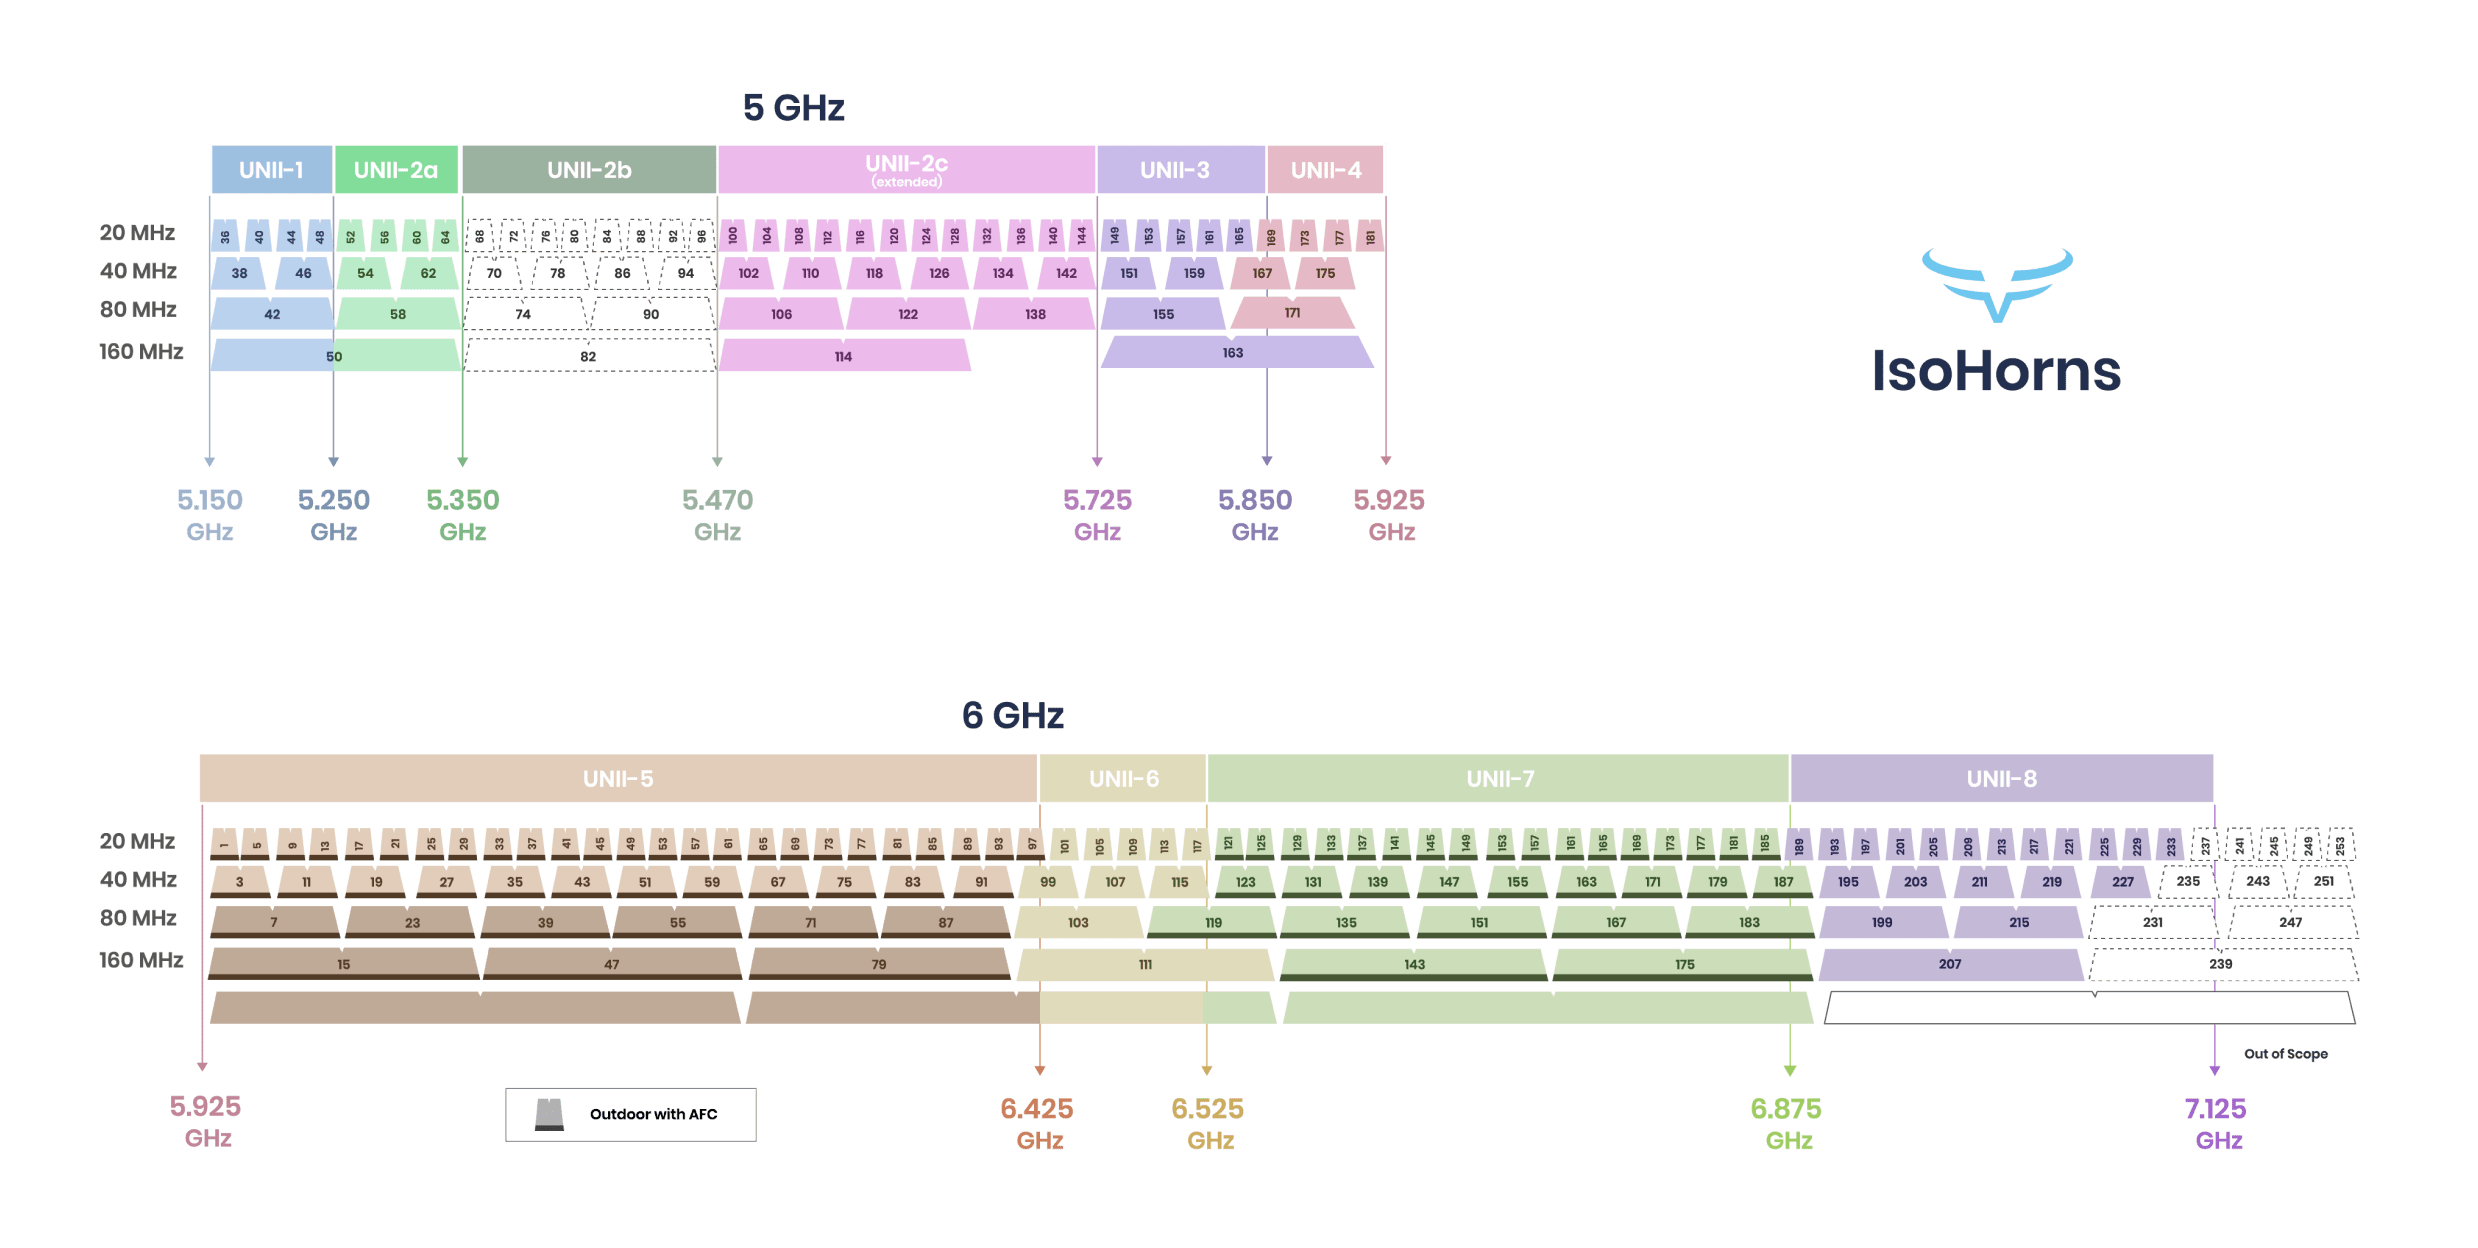Click the UNII-2c (extended) band header
The height and width of the screenshot is (1248, 2478).
[906, 169]
